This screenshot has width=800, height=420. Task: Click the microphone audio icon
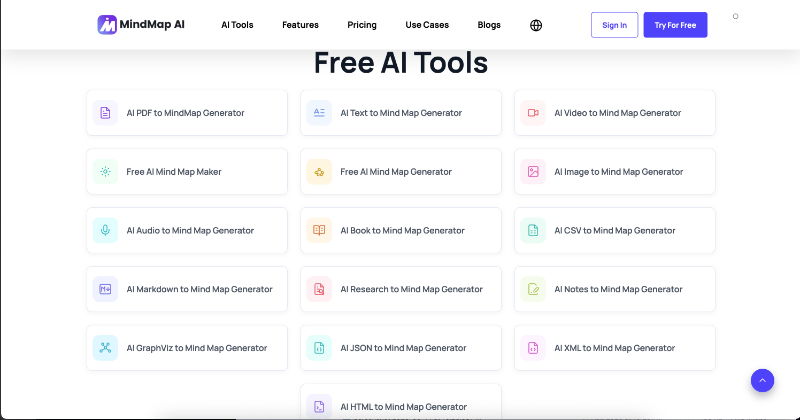105,231
